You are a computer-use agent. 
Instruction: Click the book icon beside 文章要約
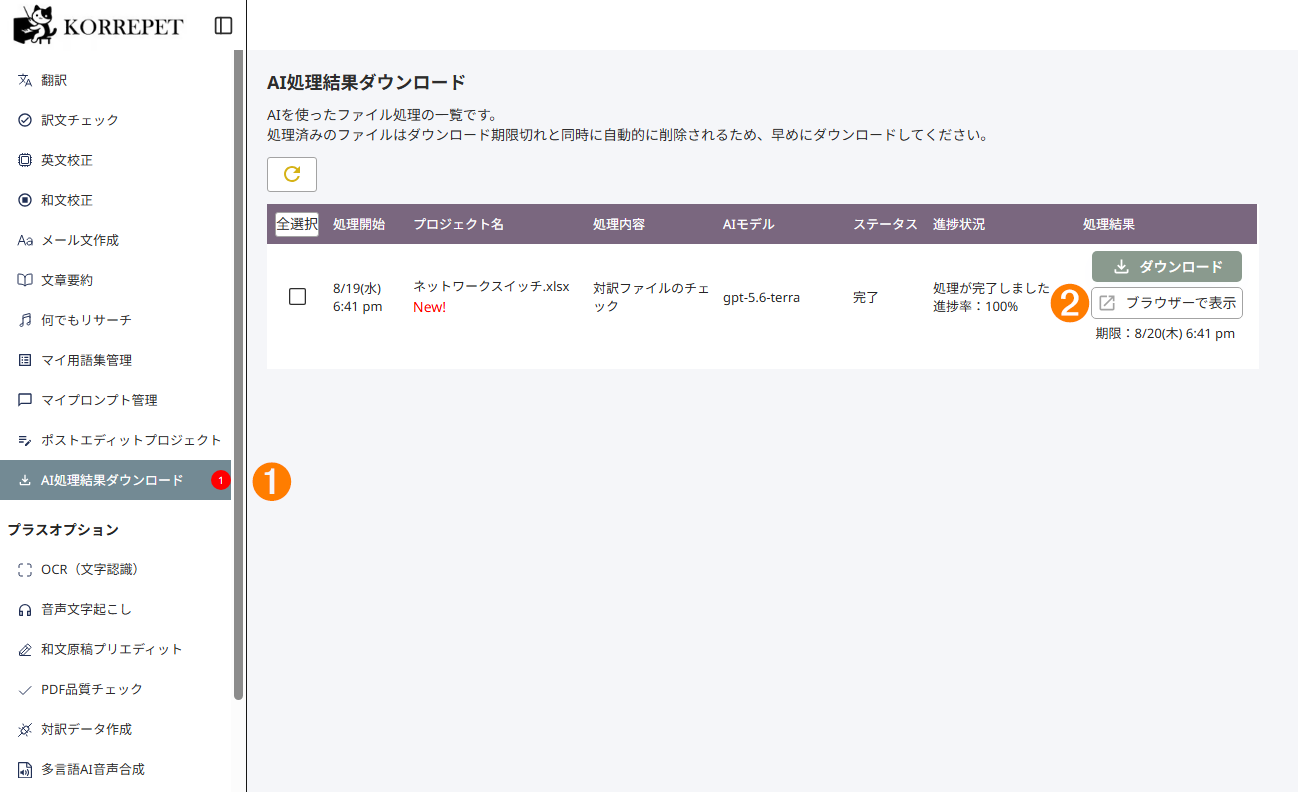25,280
